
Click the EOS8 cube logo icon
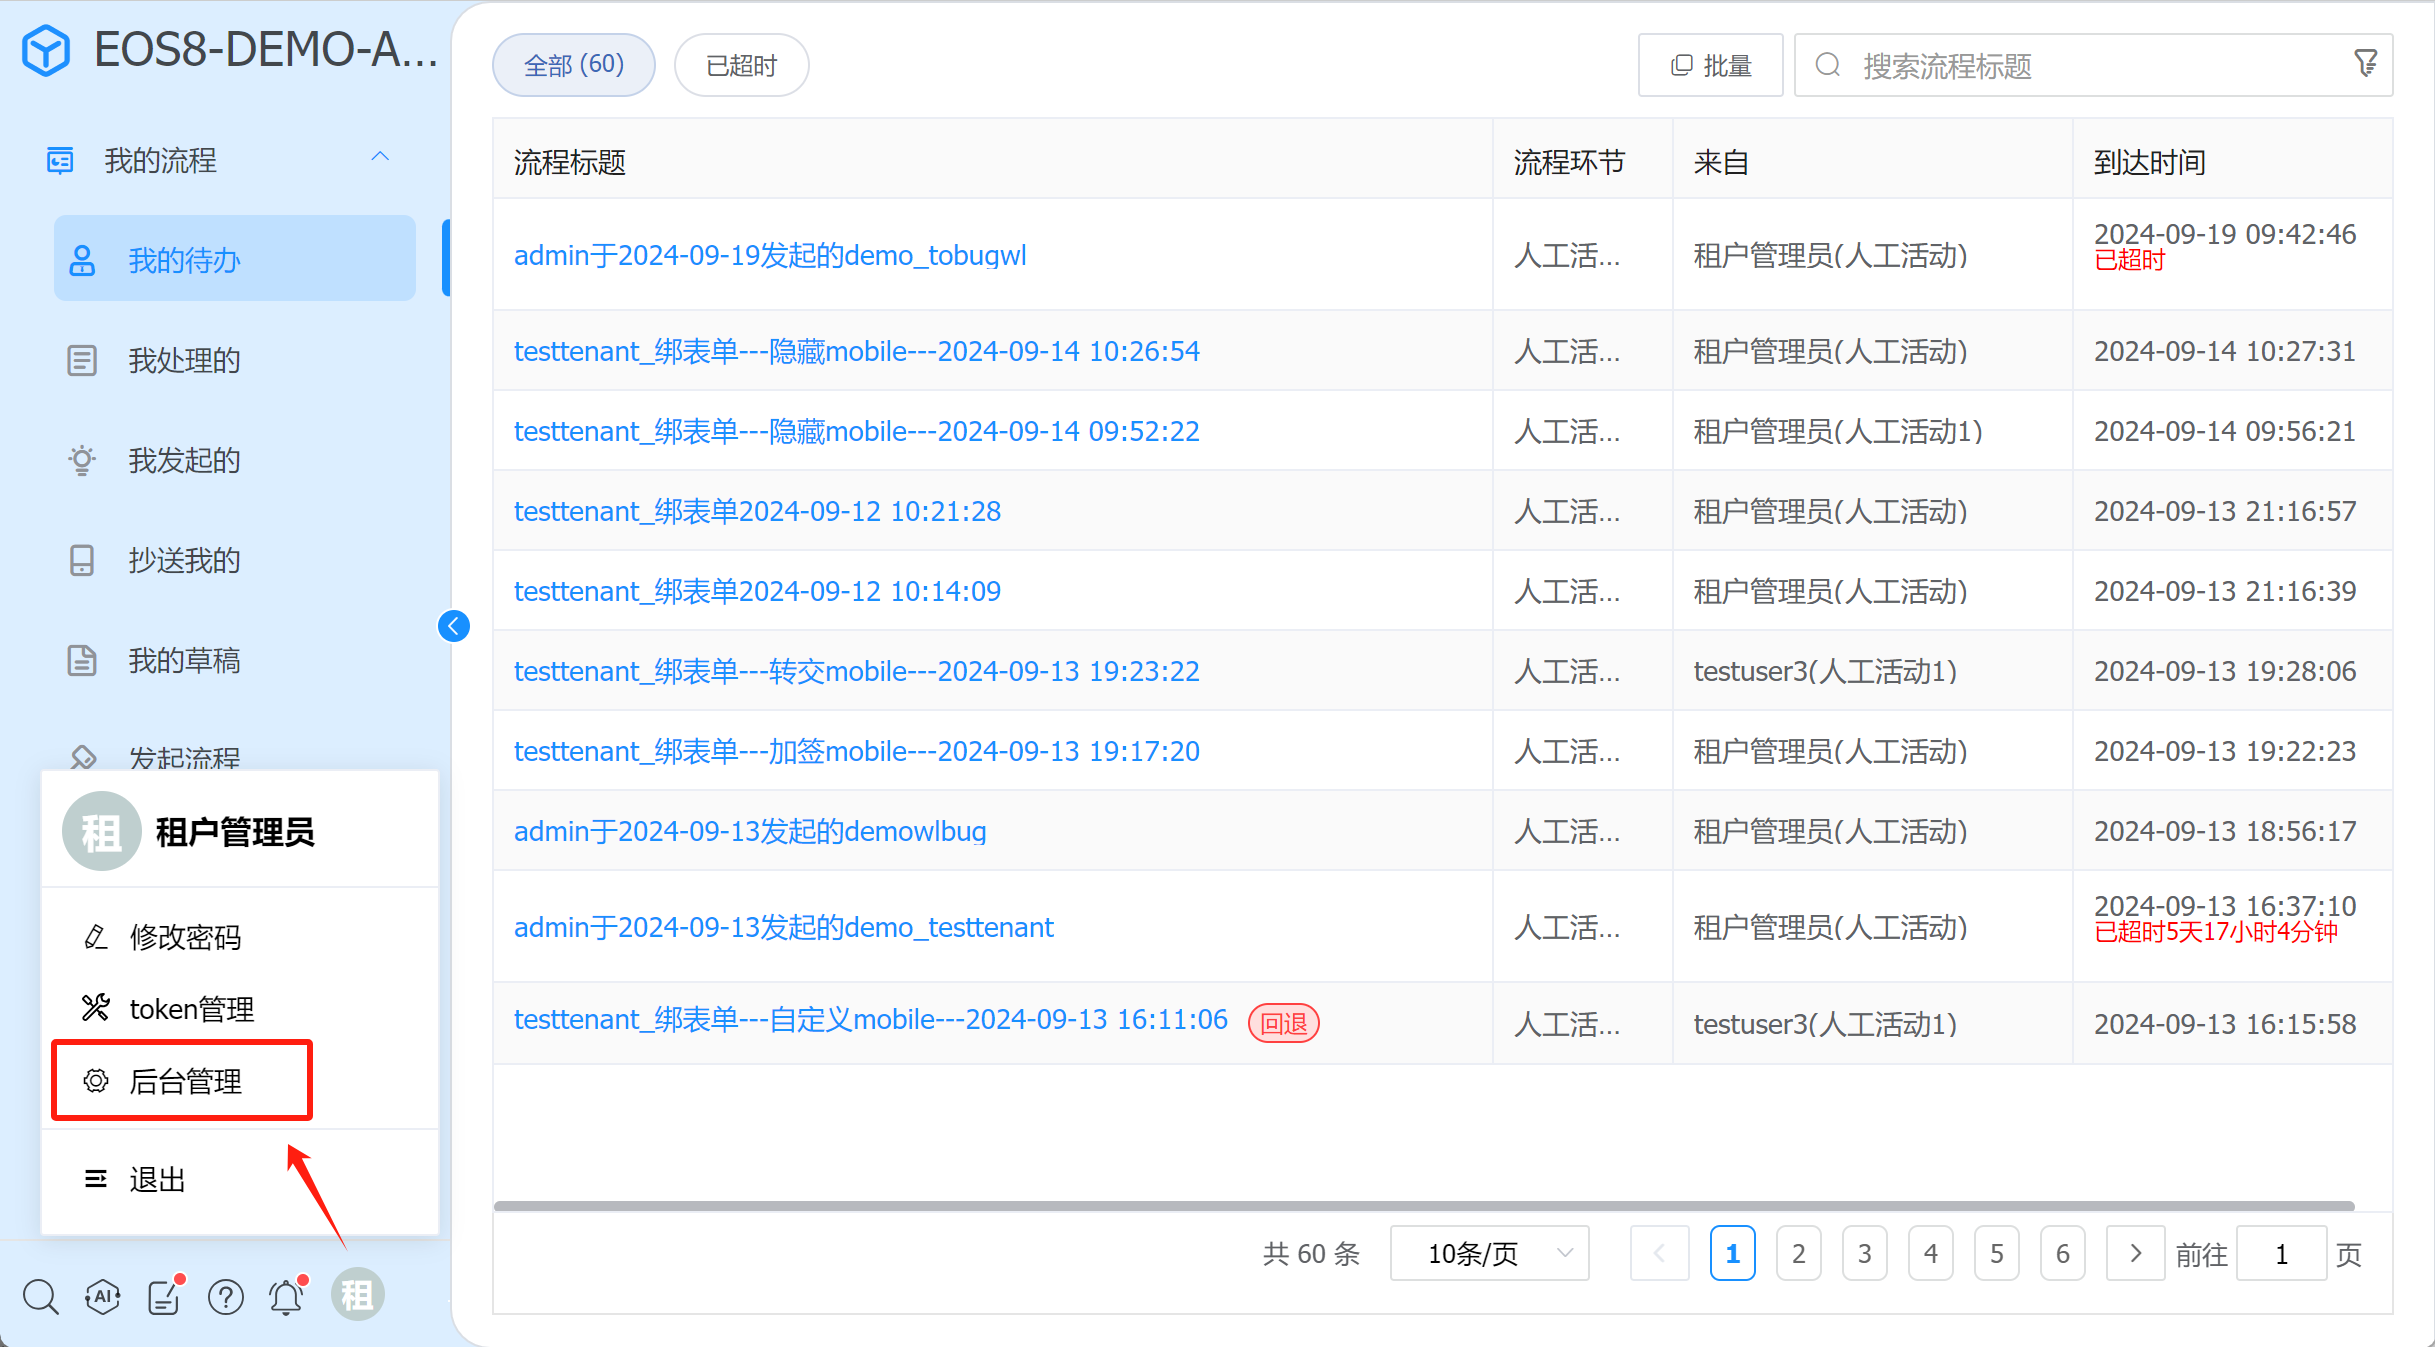click(x=46, y=50)
